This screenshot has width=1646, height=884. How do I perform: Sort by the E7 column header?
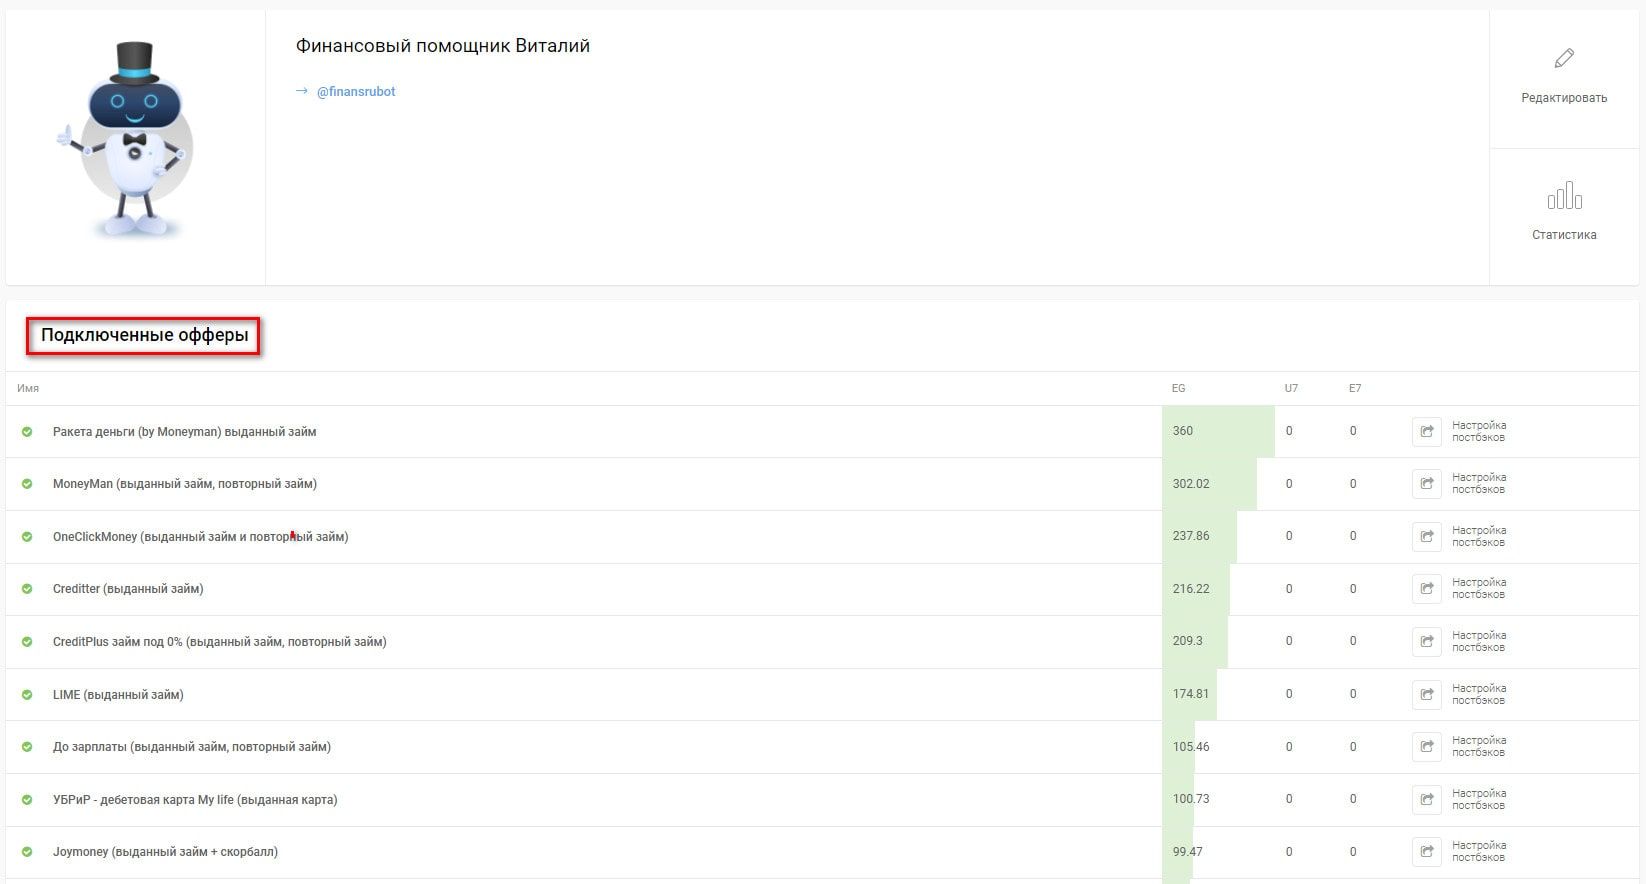(x=1355, y=388)
